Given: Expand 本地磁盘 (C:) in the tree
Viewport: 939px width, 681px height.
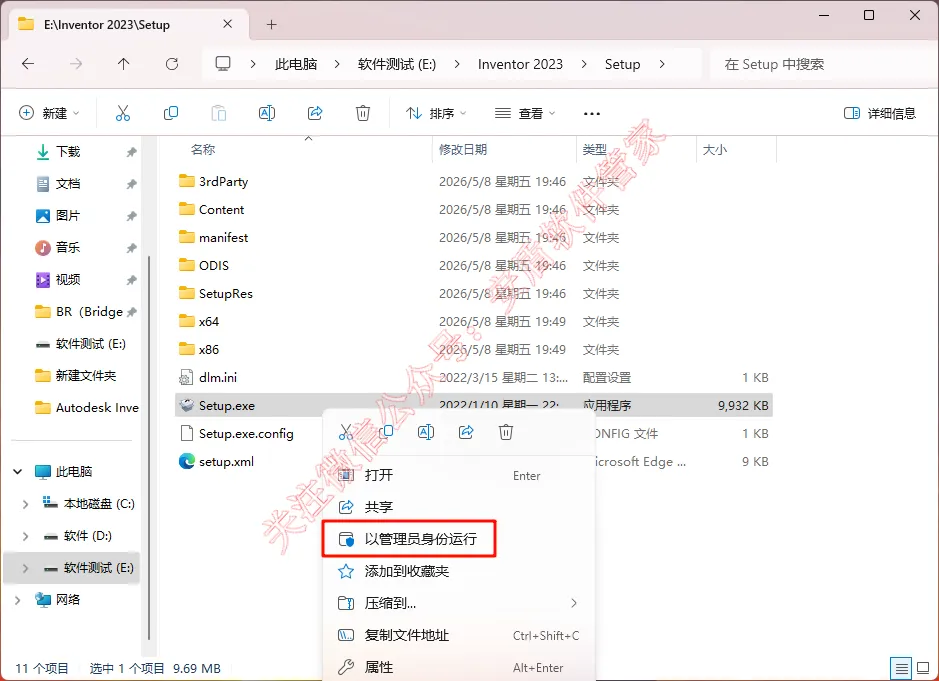Looking at the screenshot, I should [x=25, y=504].
